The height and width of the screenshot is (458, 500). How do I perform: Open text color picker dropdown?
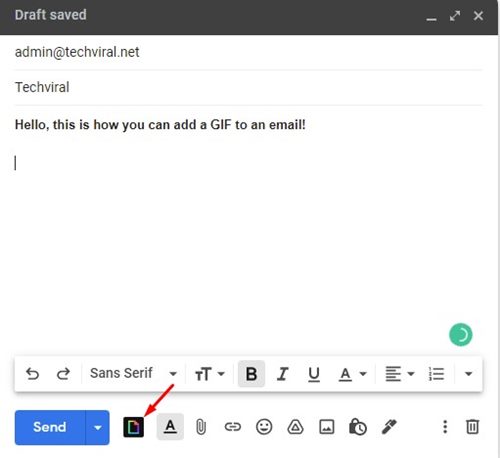353,374
